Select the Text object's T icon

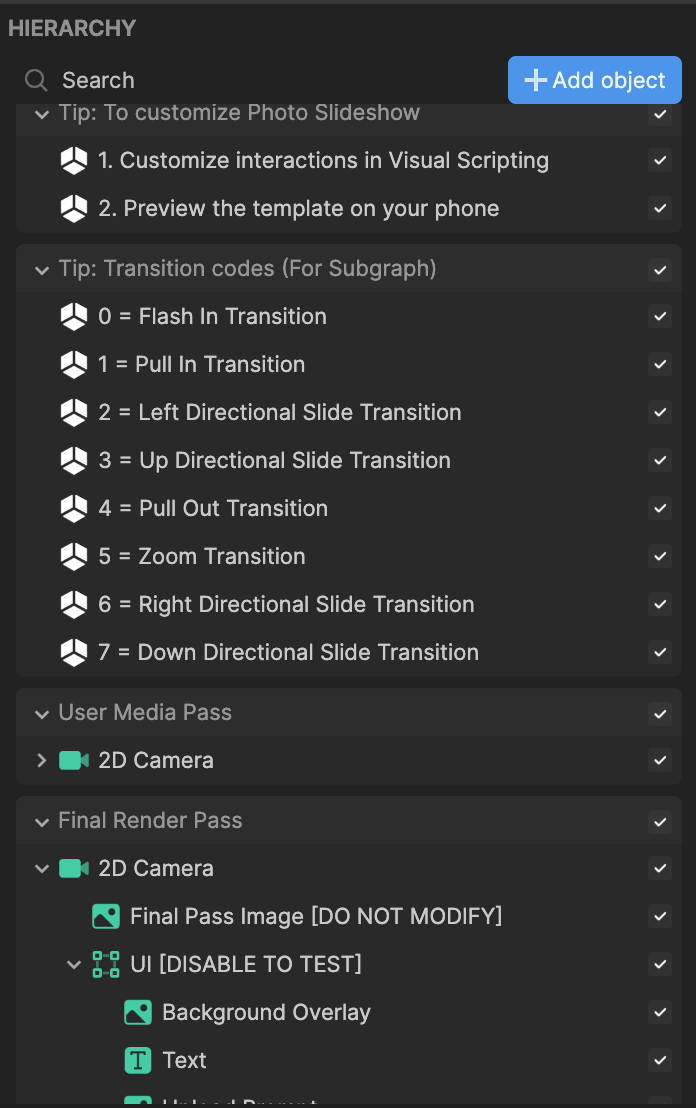click(x=138, y=1061)
